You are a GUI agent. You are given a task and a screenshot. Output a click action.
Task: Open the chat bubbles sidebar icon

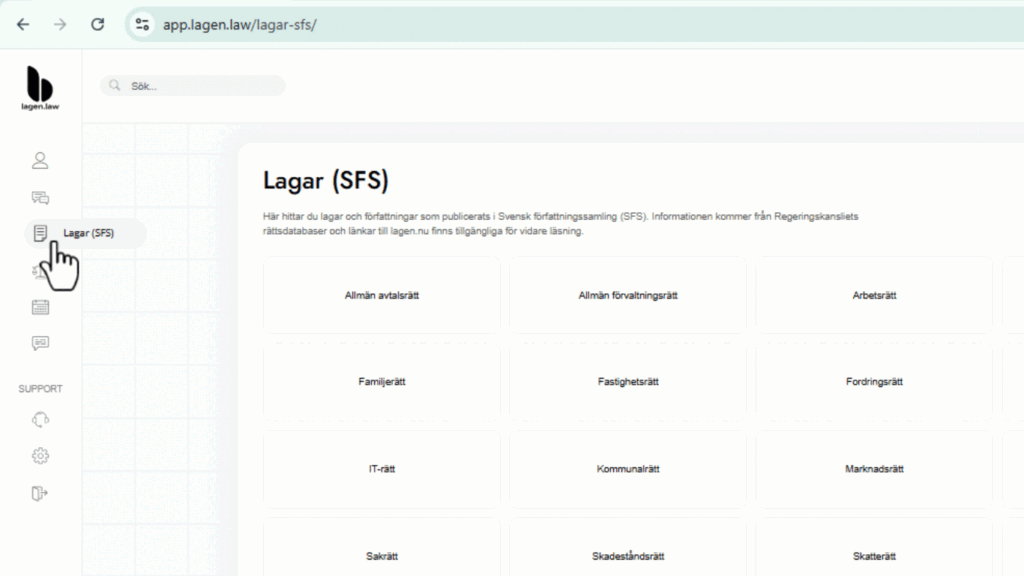[40, 197]
